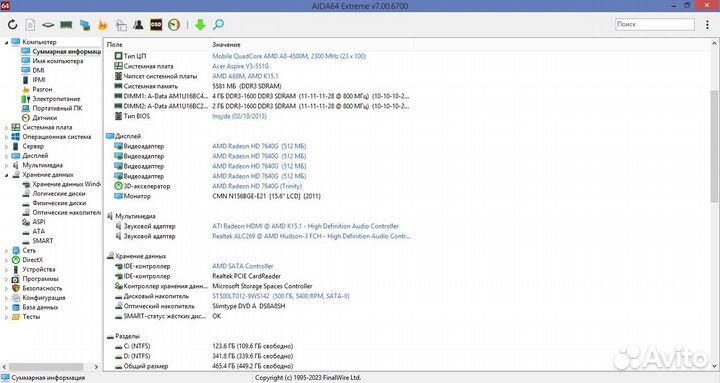Open the AMD A68M, AMD K15.1 link
Viewport: 720px width, 383px height.
pyautogui.click(x=245, y=76)
